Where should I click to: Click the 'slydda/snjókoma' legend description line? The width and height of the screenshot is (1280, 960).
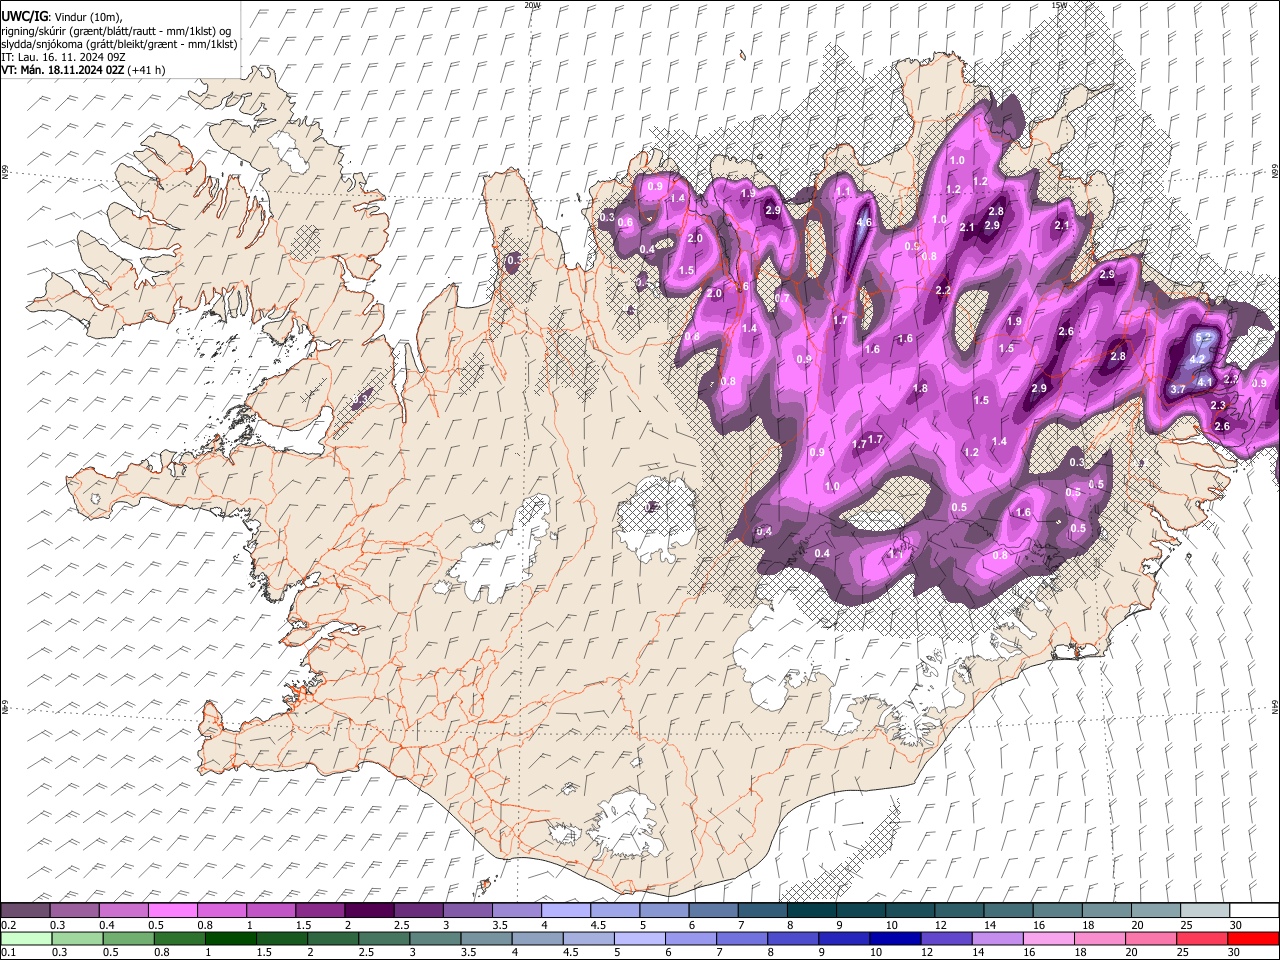click(119, 44)
